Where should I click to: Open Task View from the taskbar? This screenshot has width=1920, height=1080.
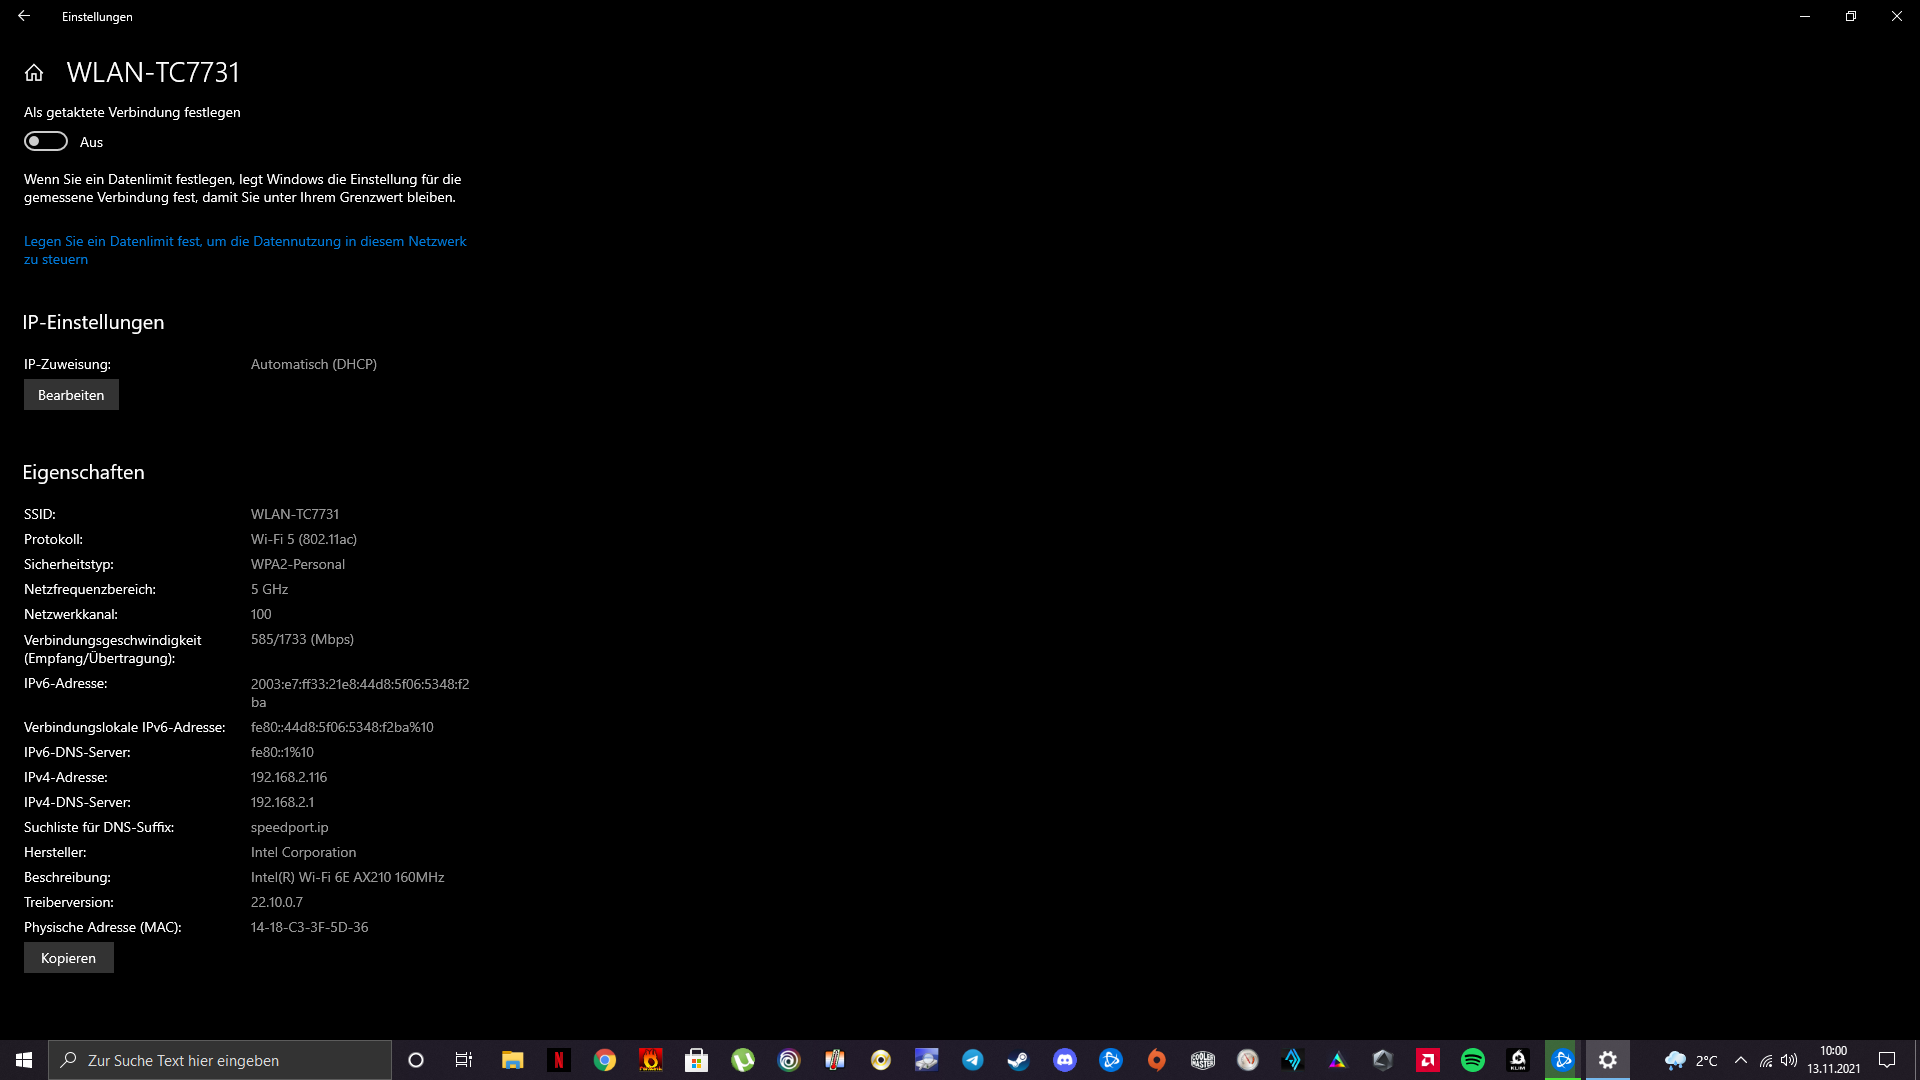[463, 1060]
